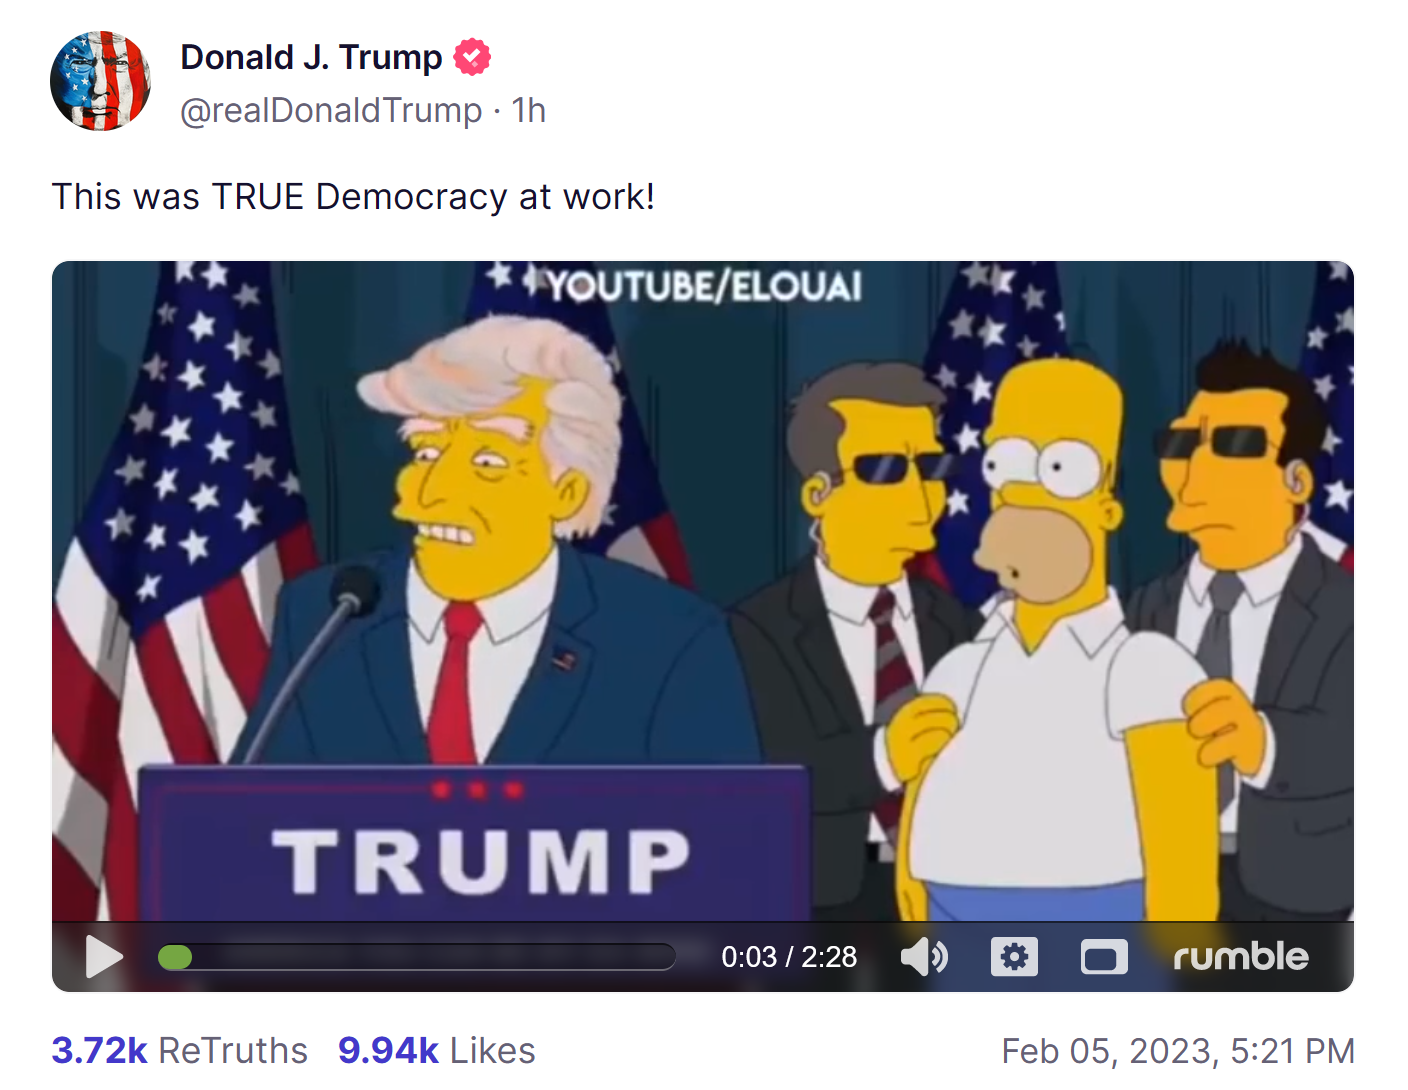Viewport: 1408px width, 1090px height.
Task: Click the video frame showing TRUMP podium
Action: [x=703, y=590]
